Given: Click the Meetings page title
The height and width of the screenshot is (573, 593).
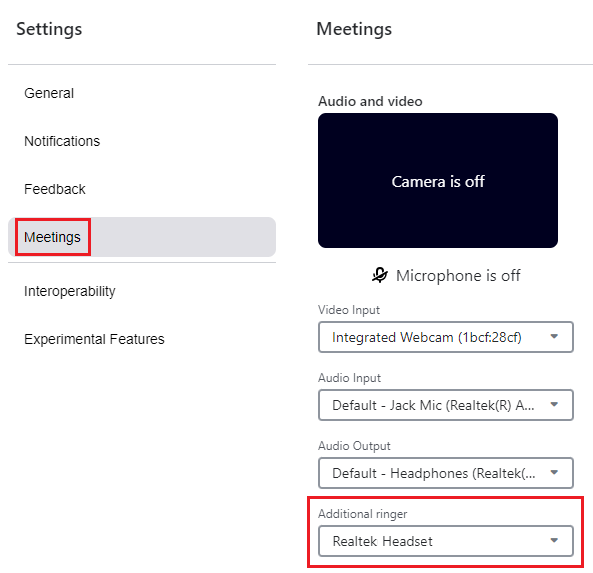Looking at the screenshot, I should [354, 29].
